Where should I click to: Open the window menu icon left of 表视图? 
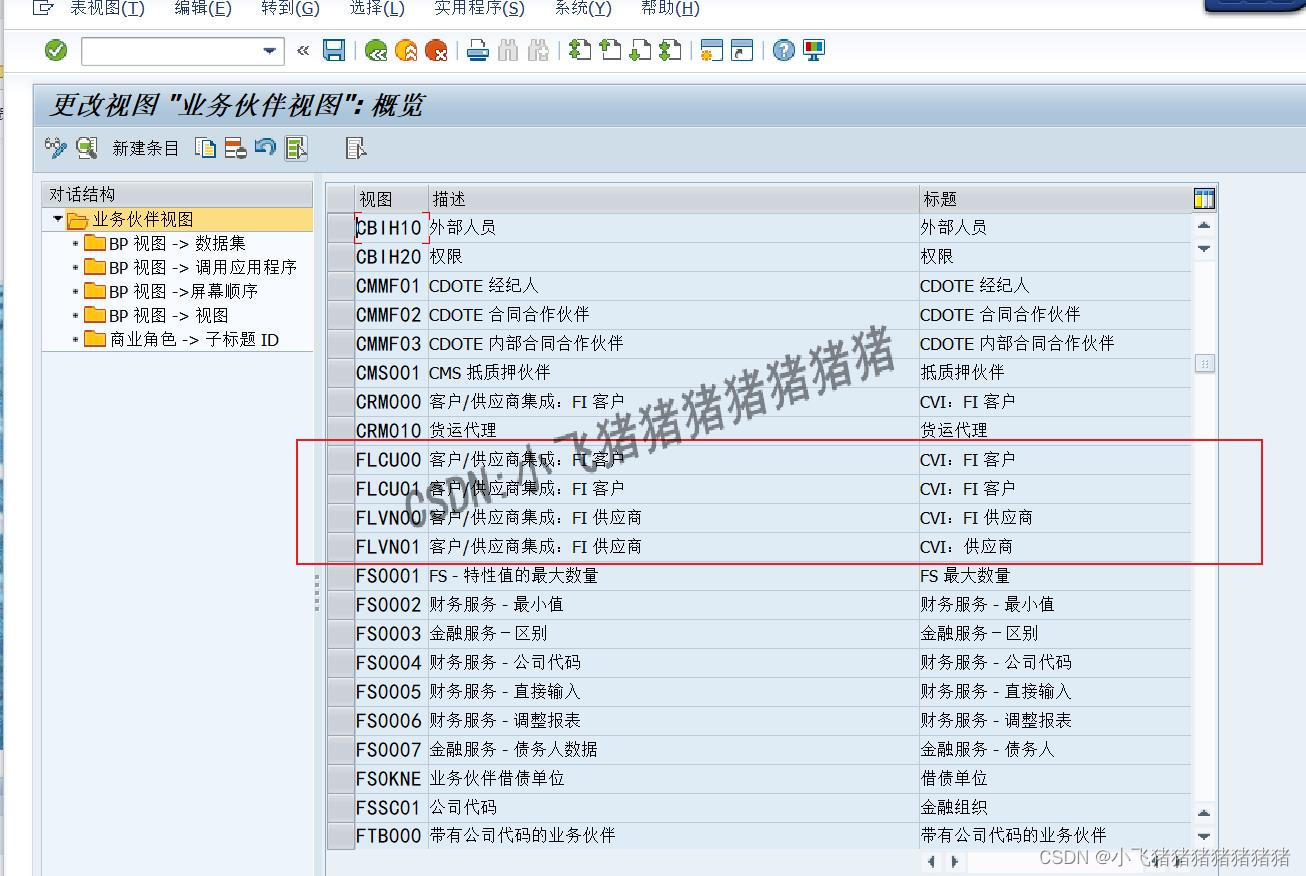coord(43,8)
